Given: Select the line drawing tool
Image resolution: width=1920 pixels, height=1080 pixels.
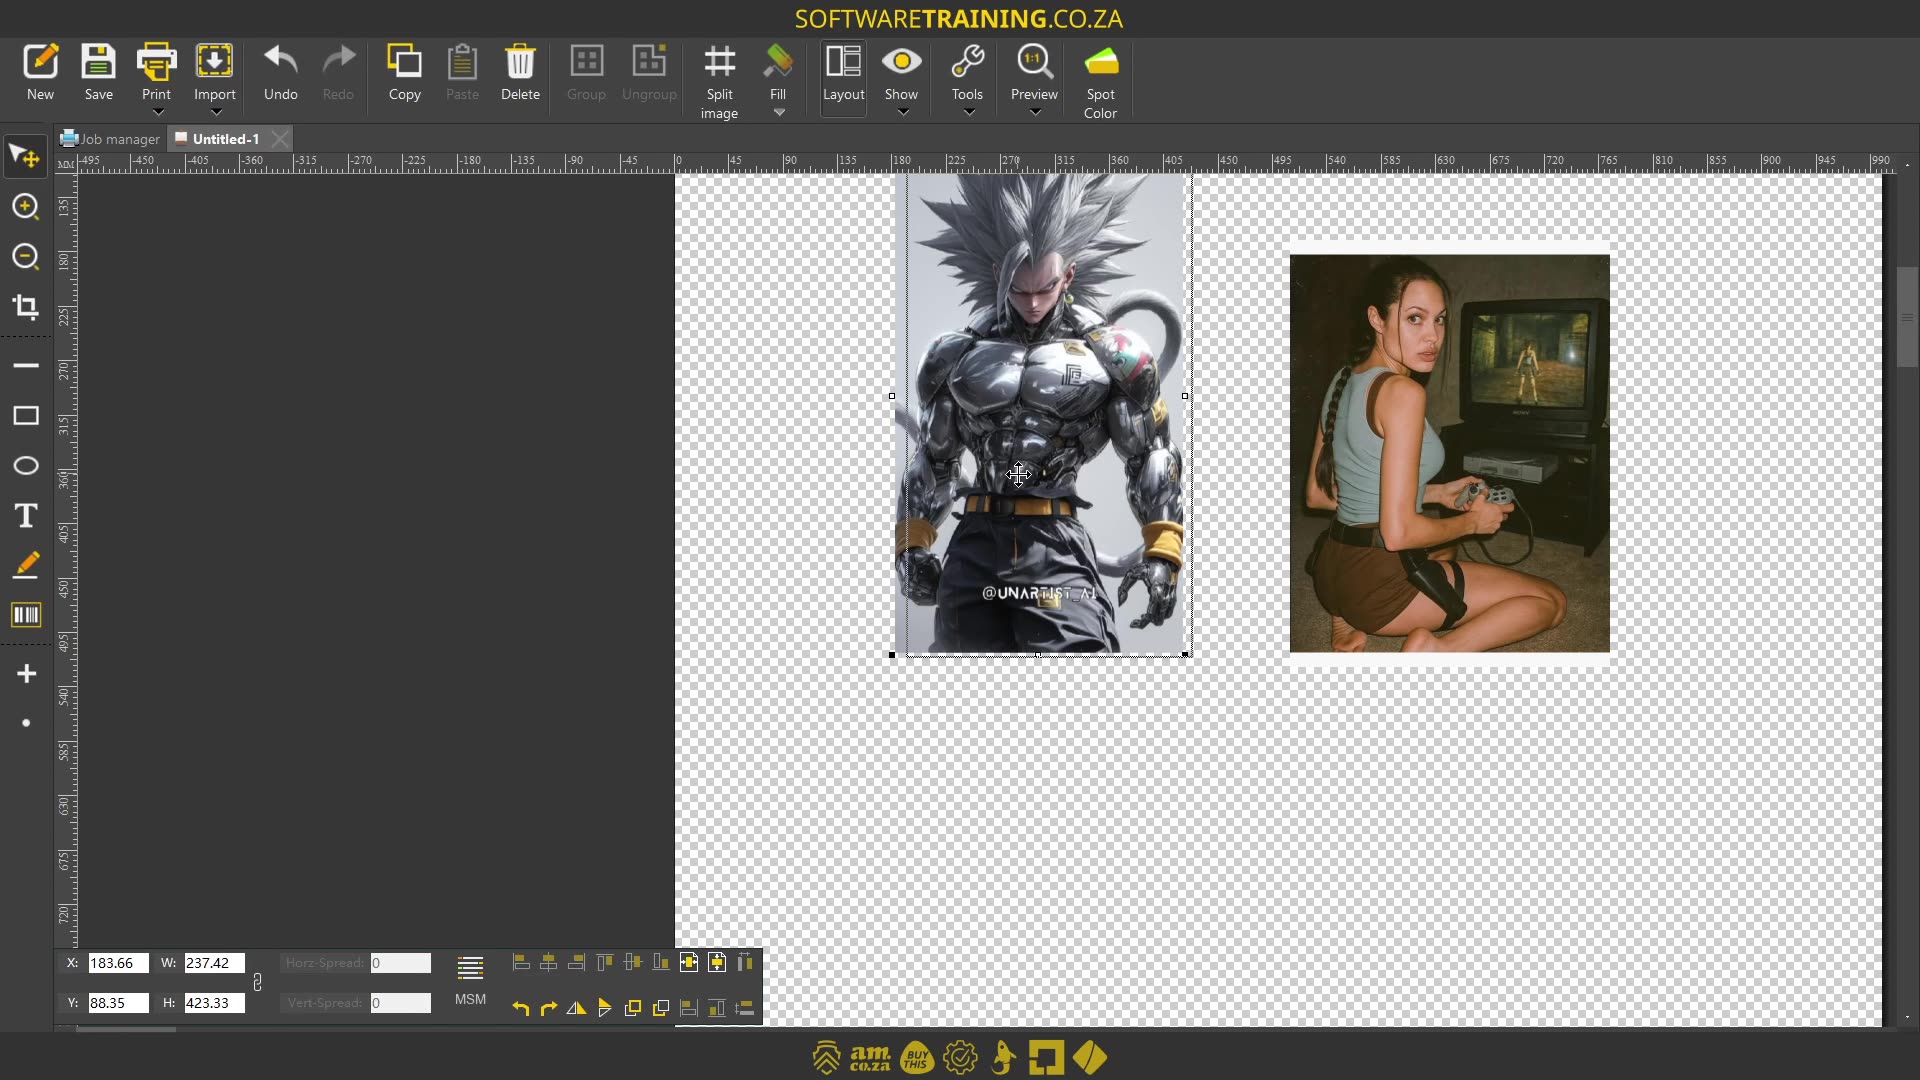Looking at the screenshot, I should [26, 366].
